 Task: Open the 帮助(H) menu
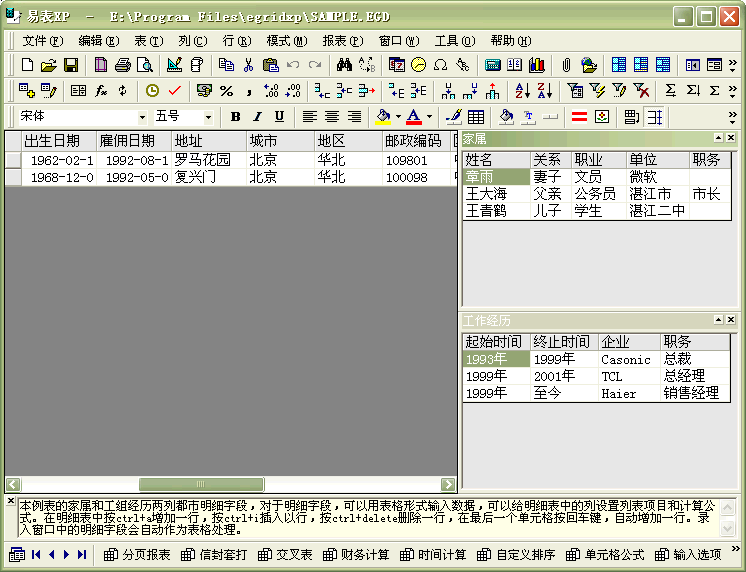pyautogui.click(x=510, y=41)
